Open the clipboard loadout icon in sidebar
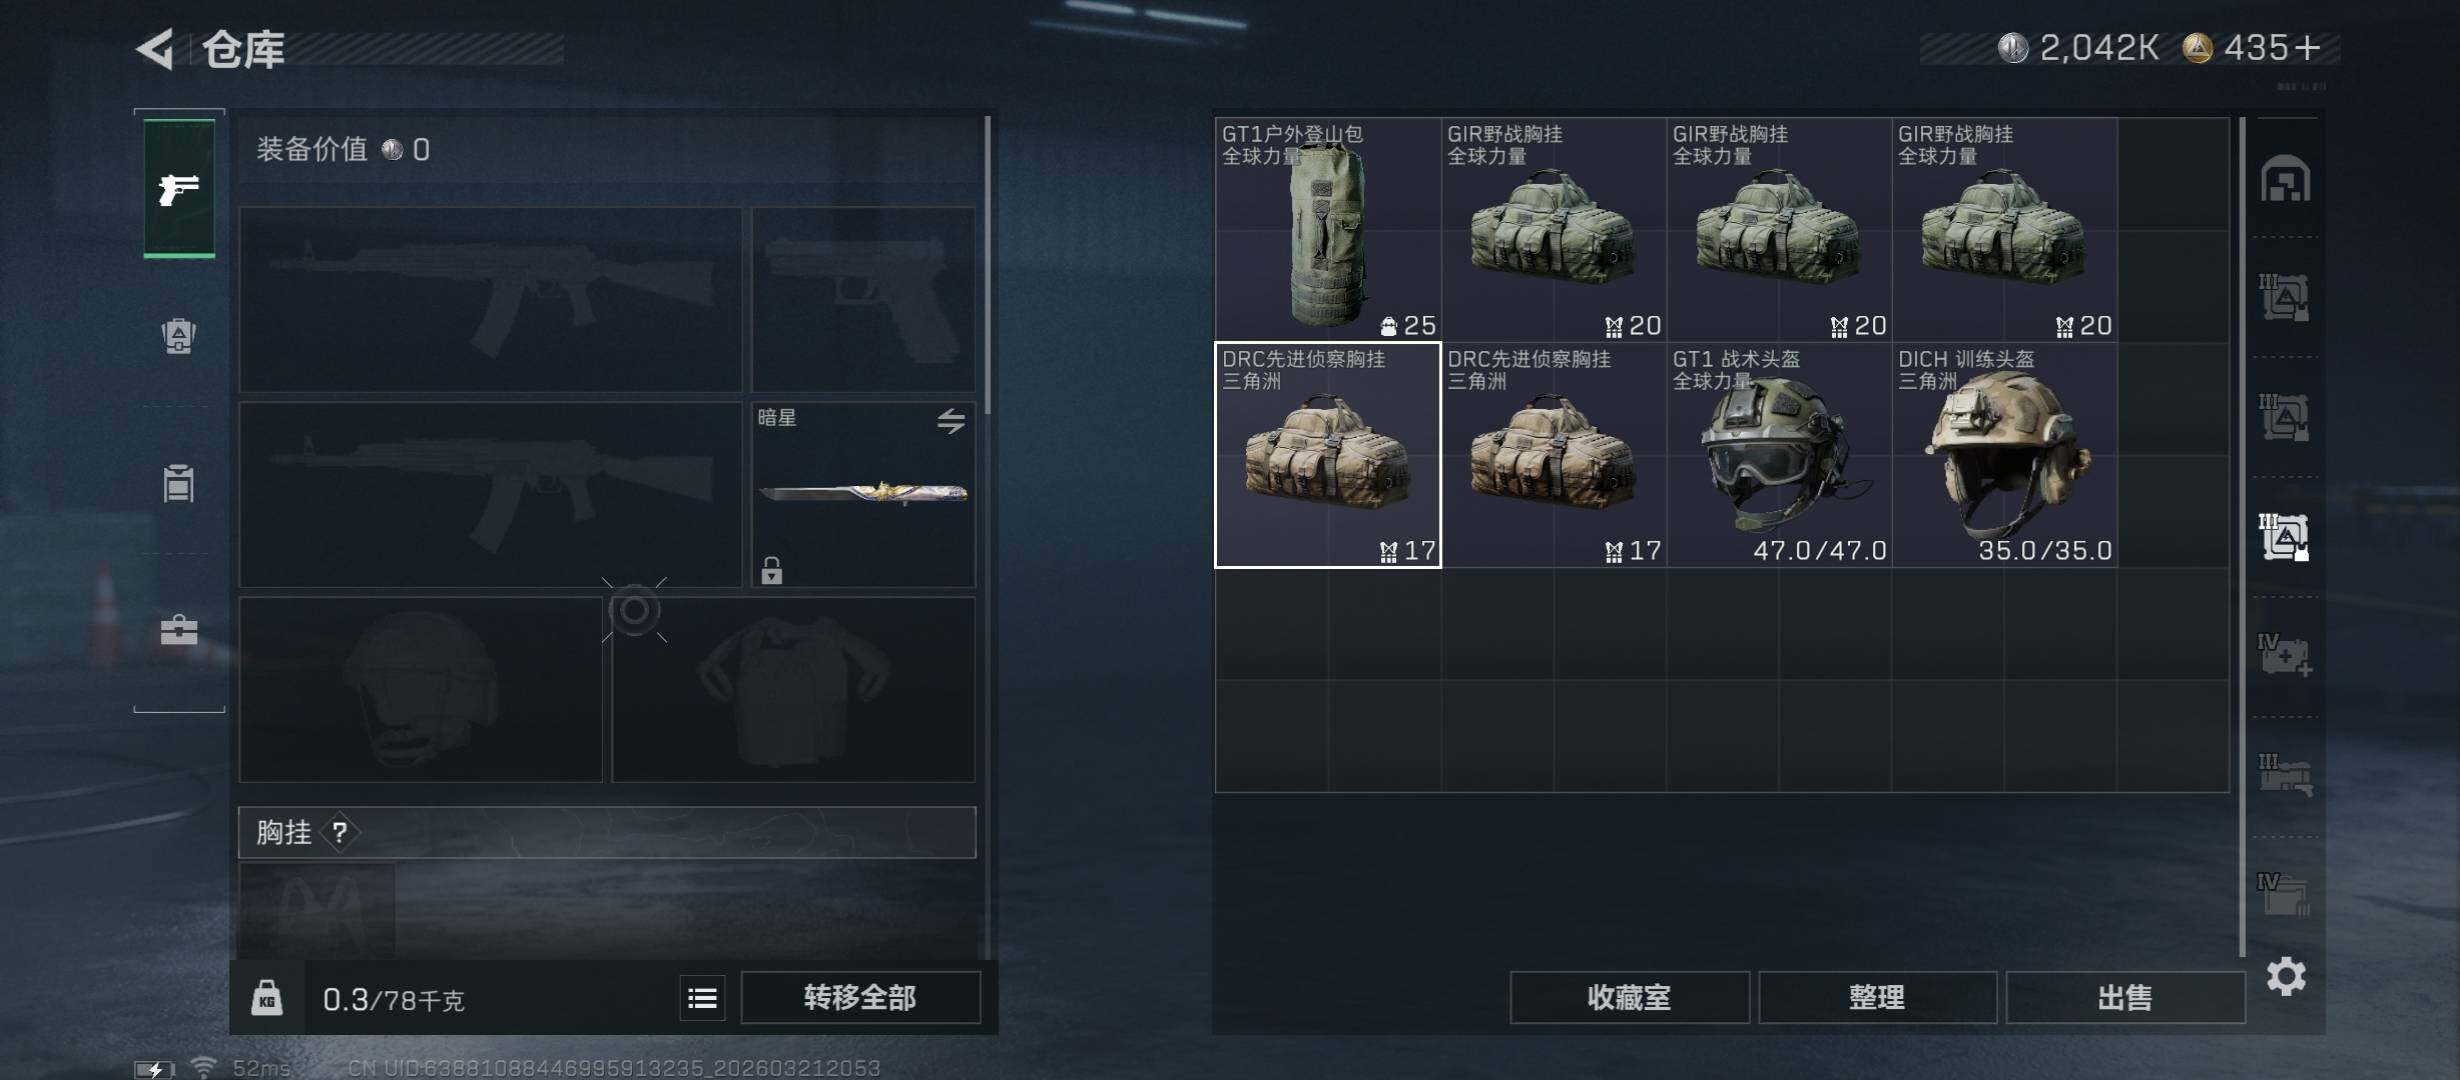The height and width of the screenshot is (1080, 2460). (179, 483)
